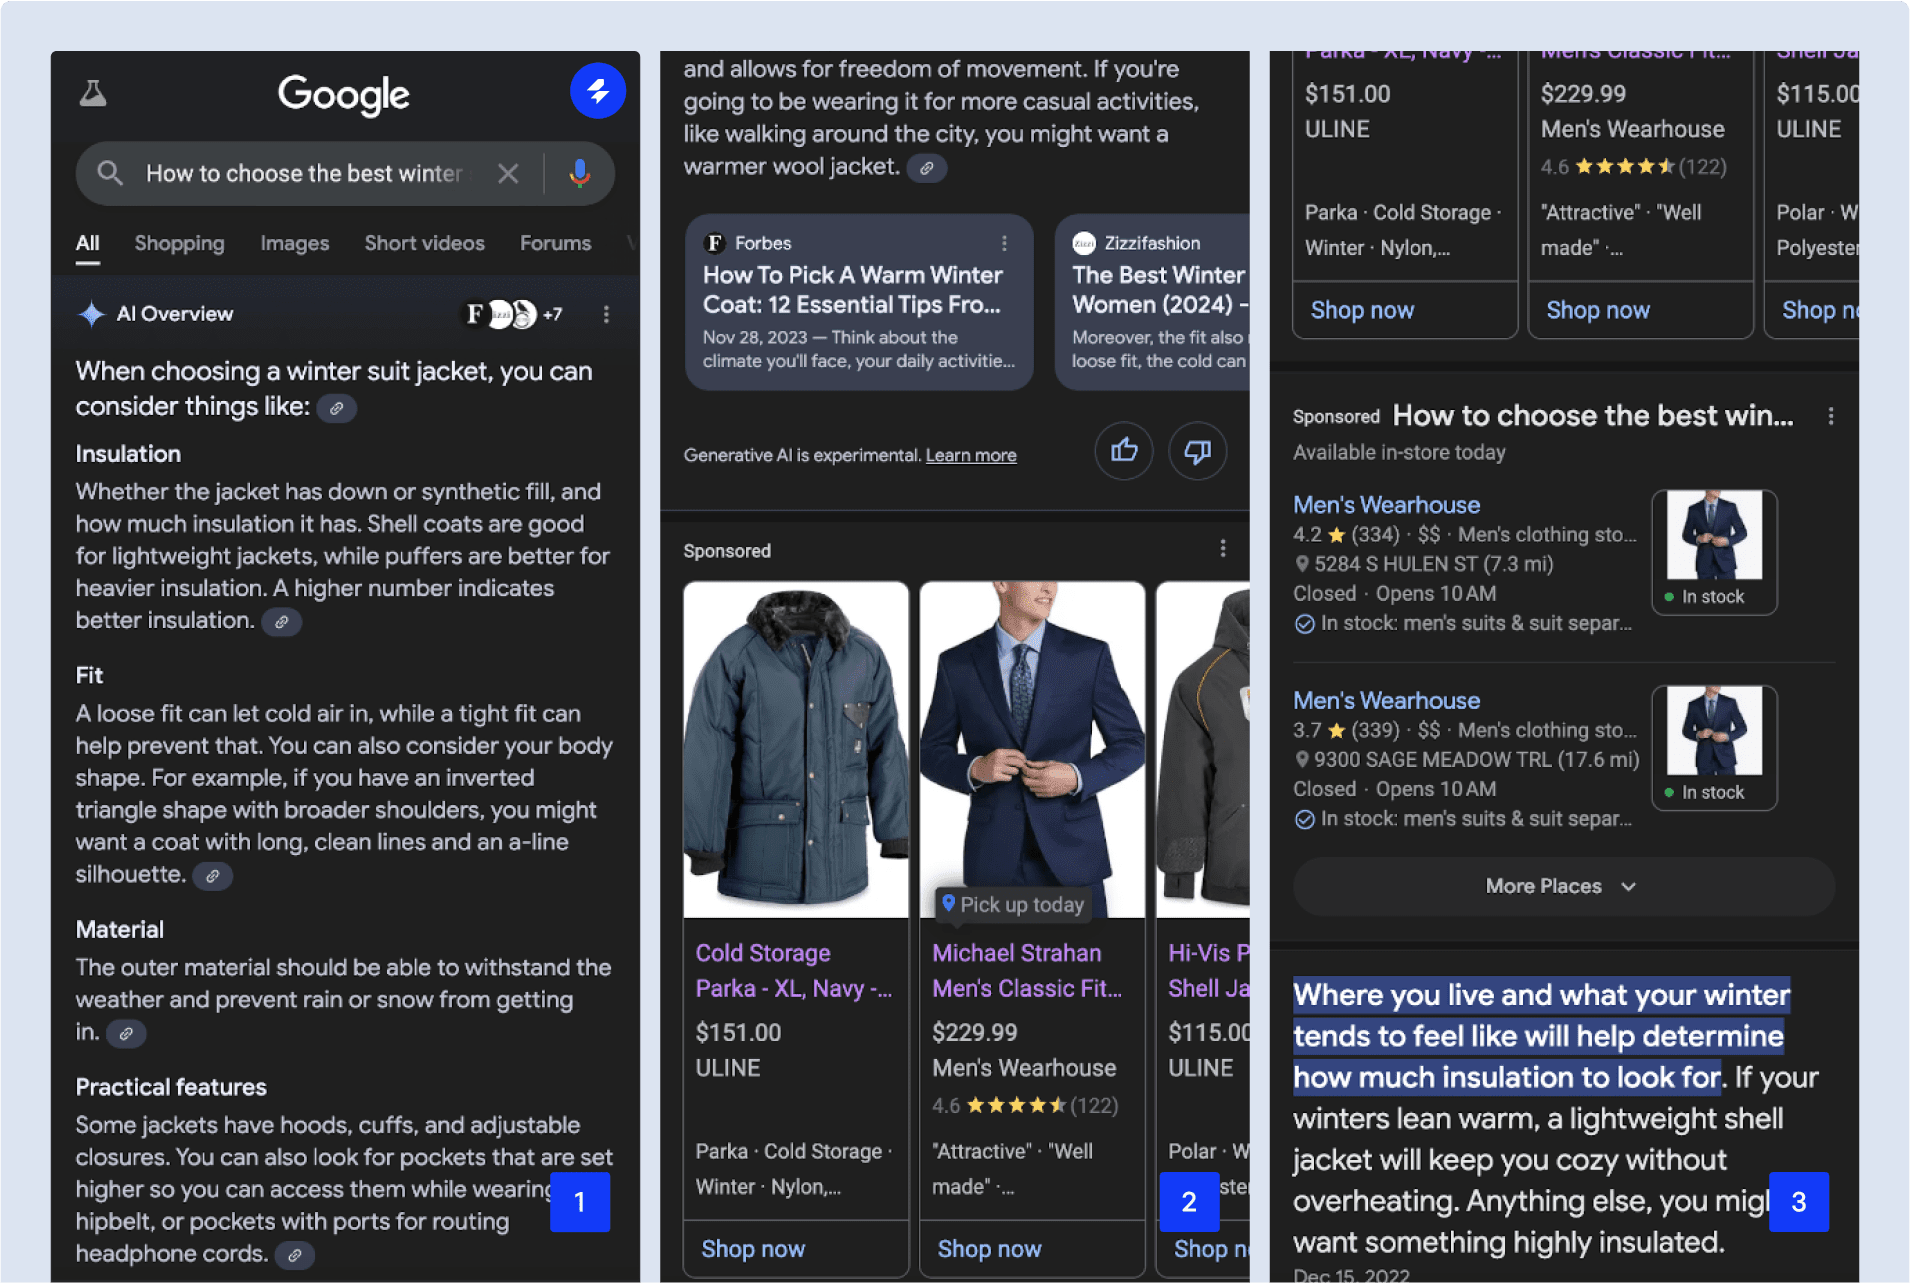Open Men's Wearhouse on SAGE MEADOW TRL
Viewport: 1910px width, 1283px height.
tap(1386, 701)
